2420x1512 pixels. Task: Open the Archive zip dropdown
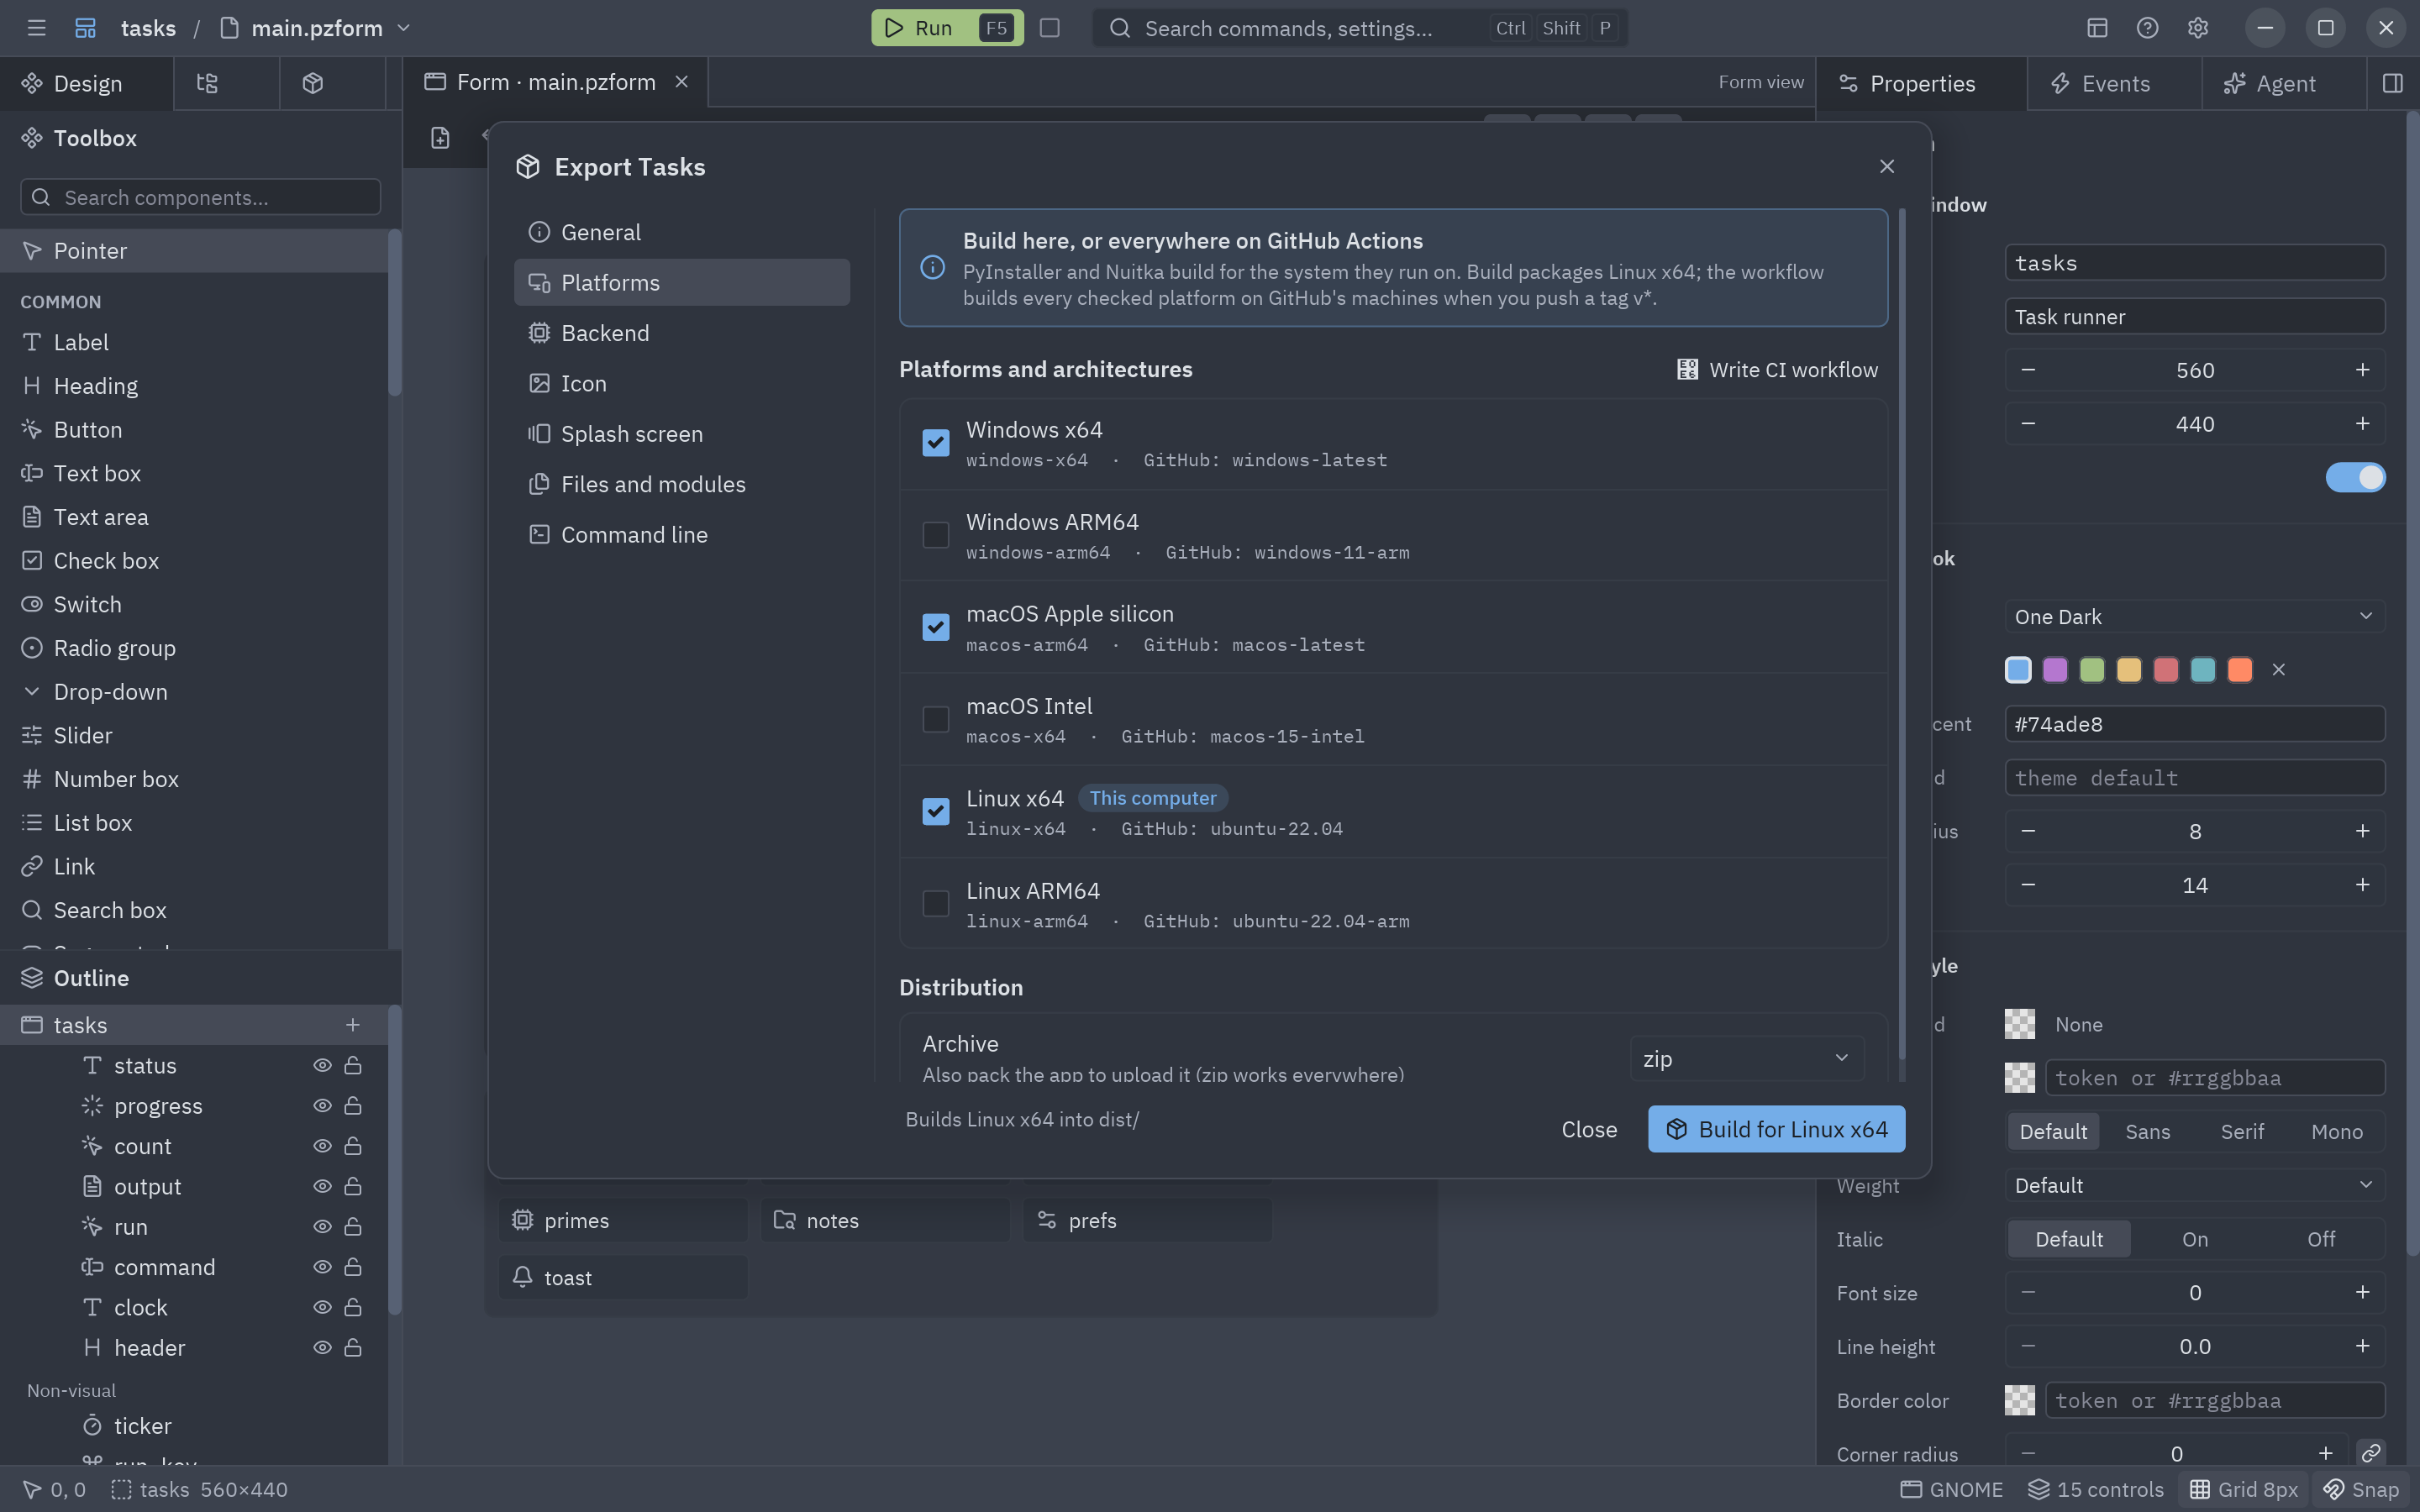pyautogui.click(x=1747, y=1059)
